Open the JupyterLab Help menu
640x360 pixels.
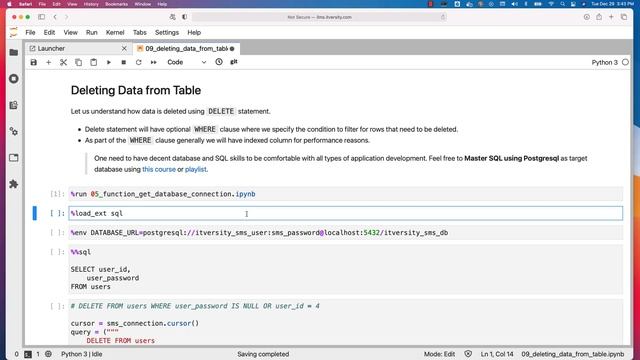[x=194, y=33]
